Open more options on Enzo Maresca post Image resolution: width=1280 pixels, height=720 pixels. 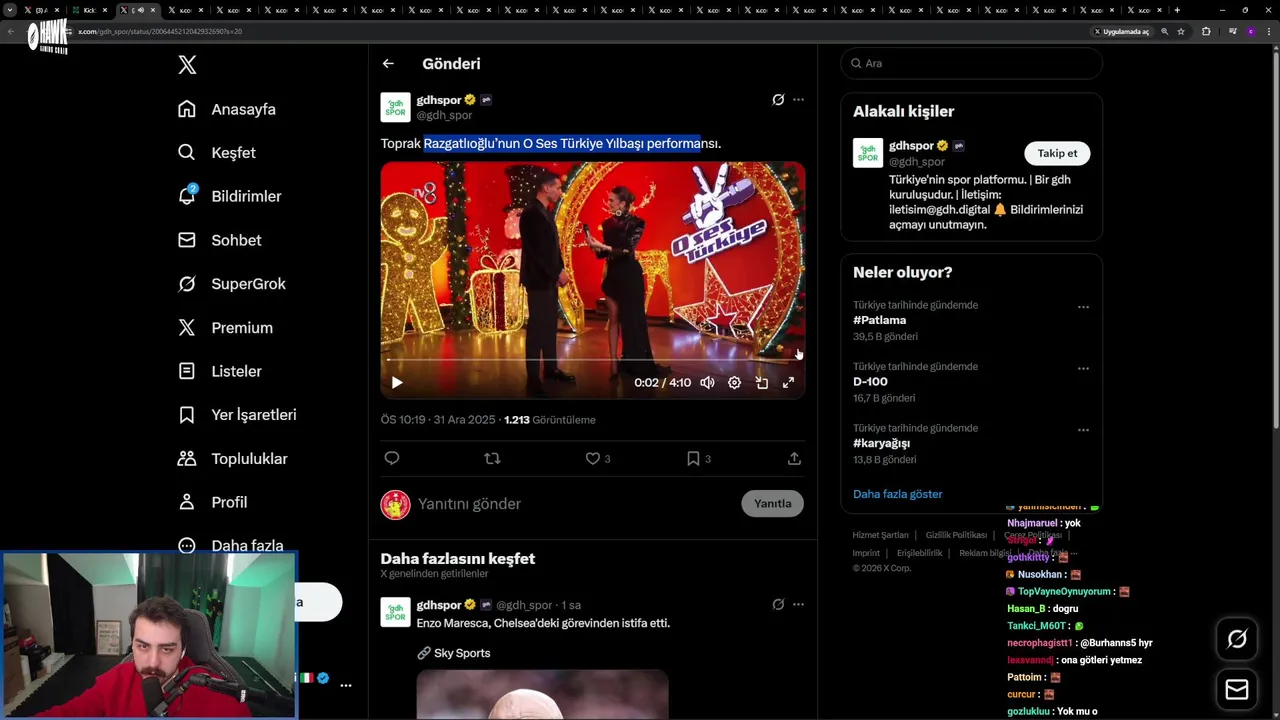point(798,604)
